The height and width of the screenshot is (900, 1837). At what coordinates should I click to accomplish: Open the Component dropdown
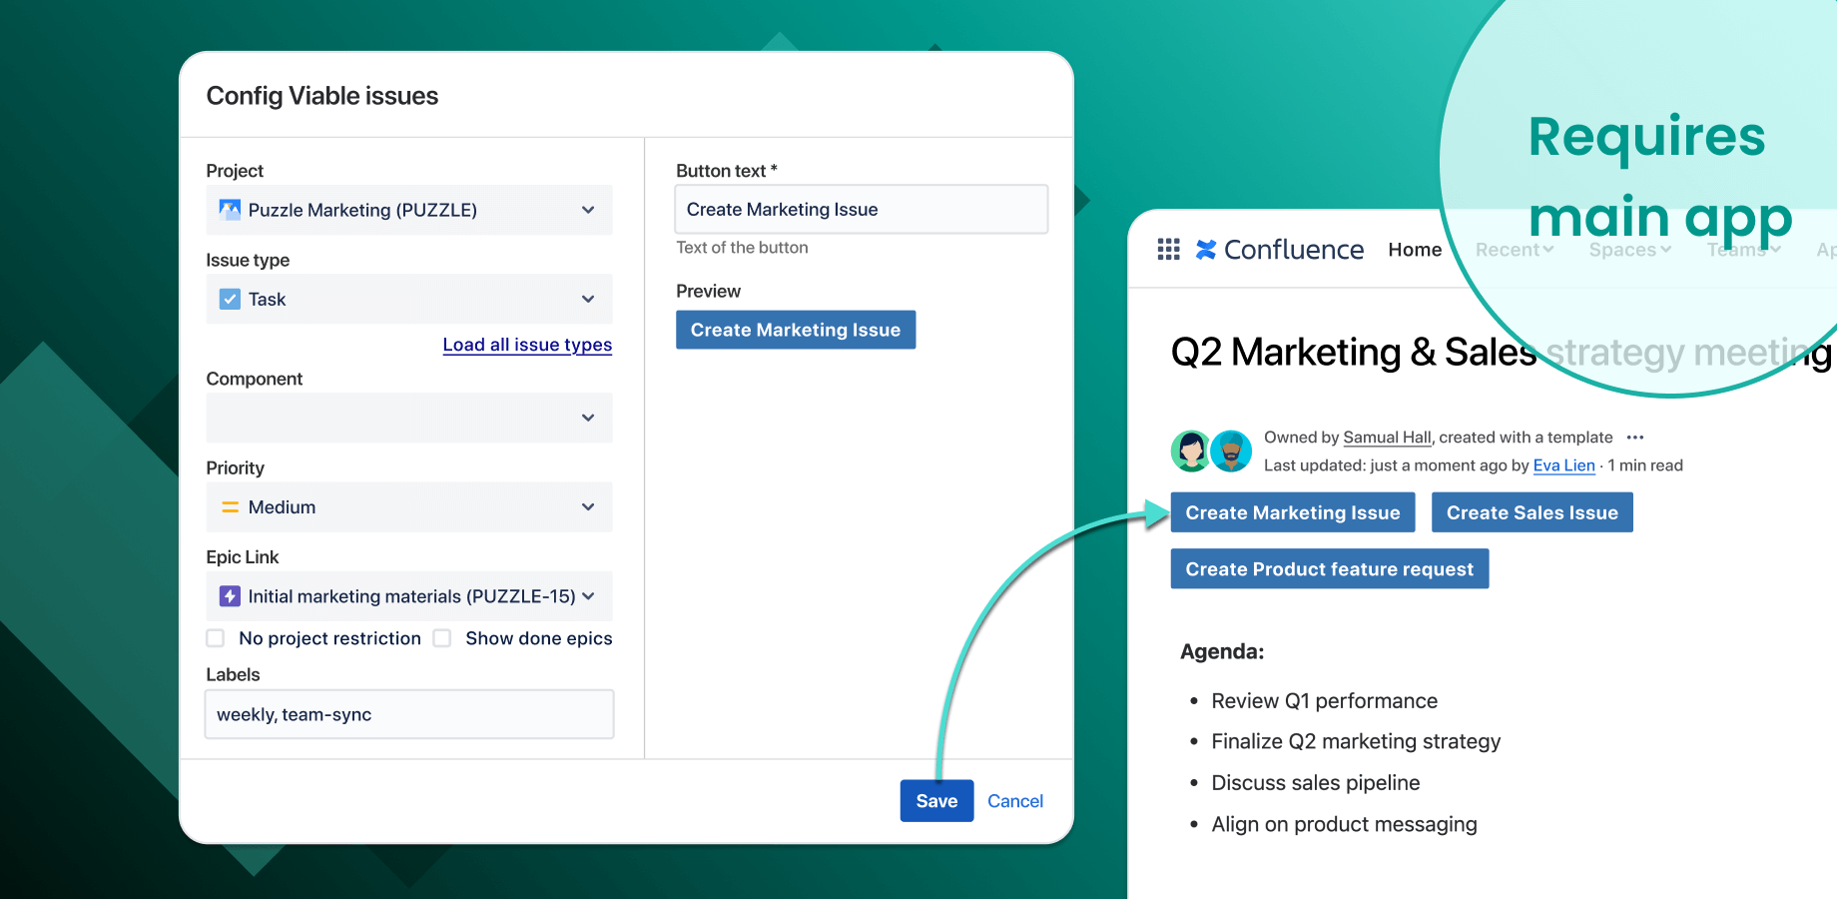(409, 418)
